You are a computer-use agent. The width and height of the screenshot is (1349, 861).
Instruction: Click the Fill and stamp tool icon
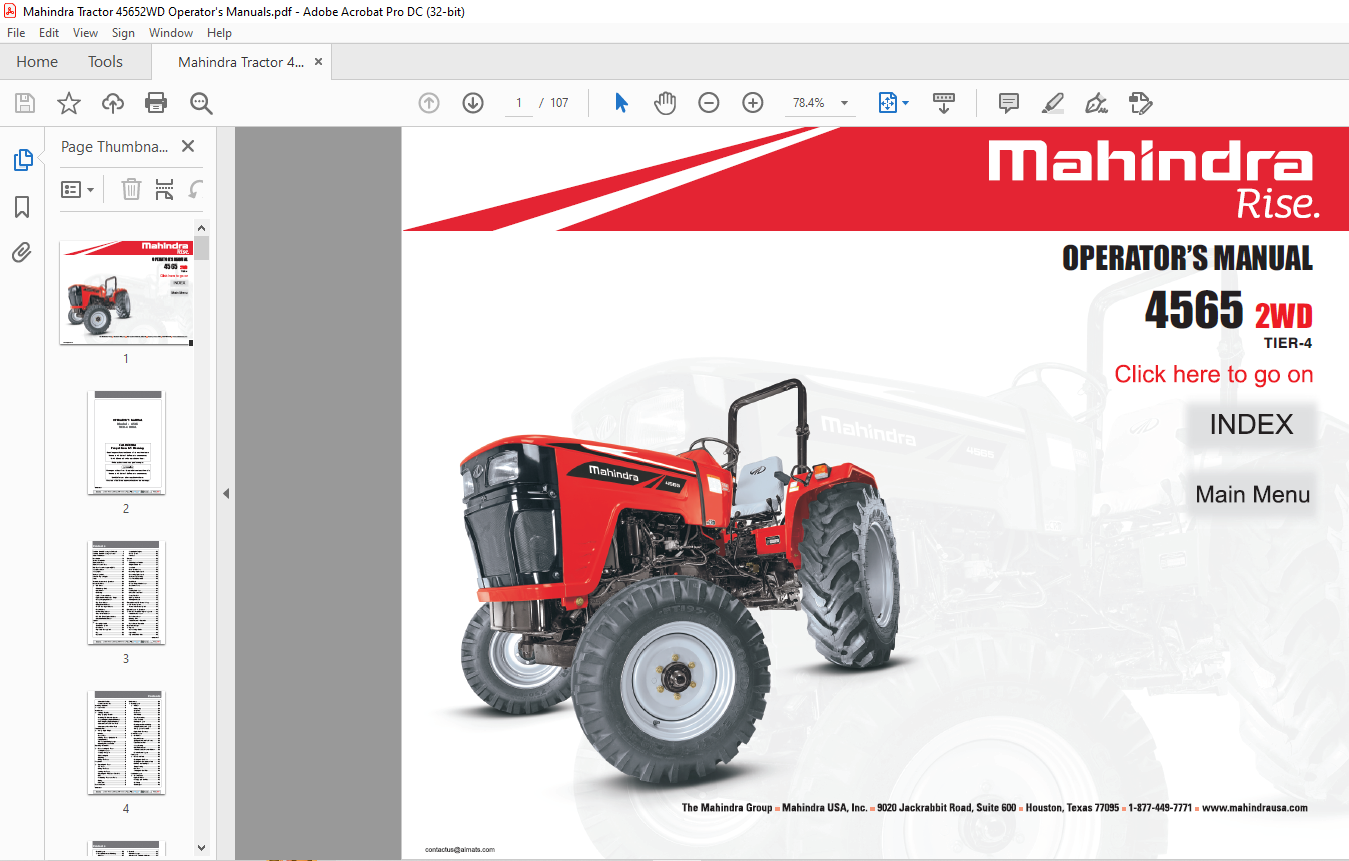point(1140,103)
